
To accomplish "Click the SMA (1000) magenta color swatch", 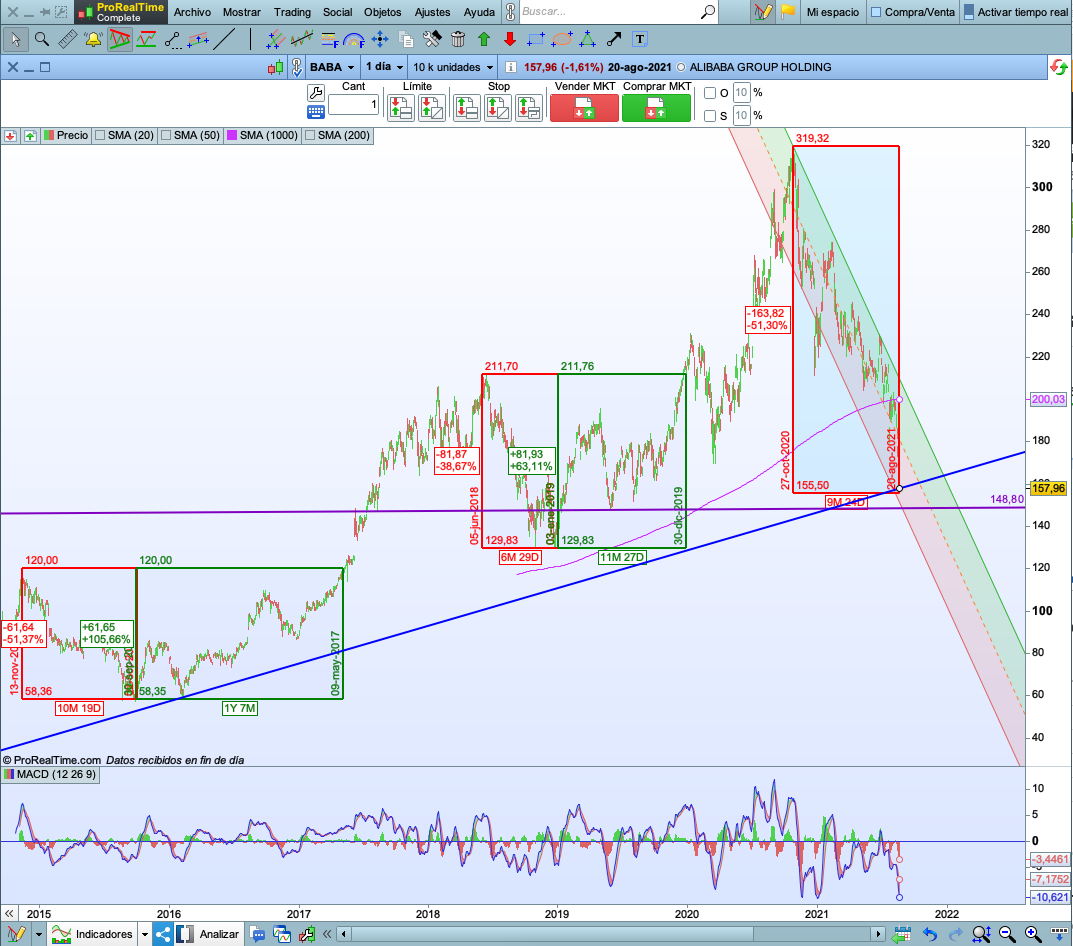I will coord(231,135).
